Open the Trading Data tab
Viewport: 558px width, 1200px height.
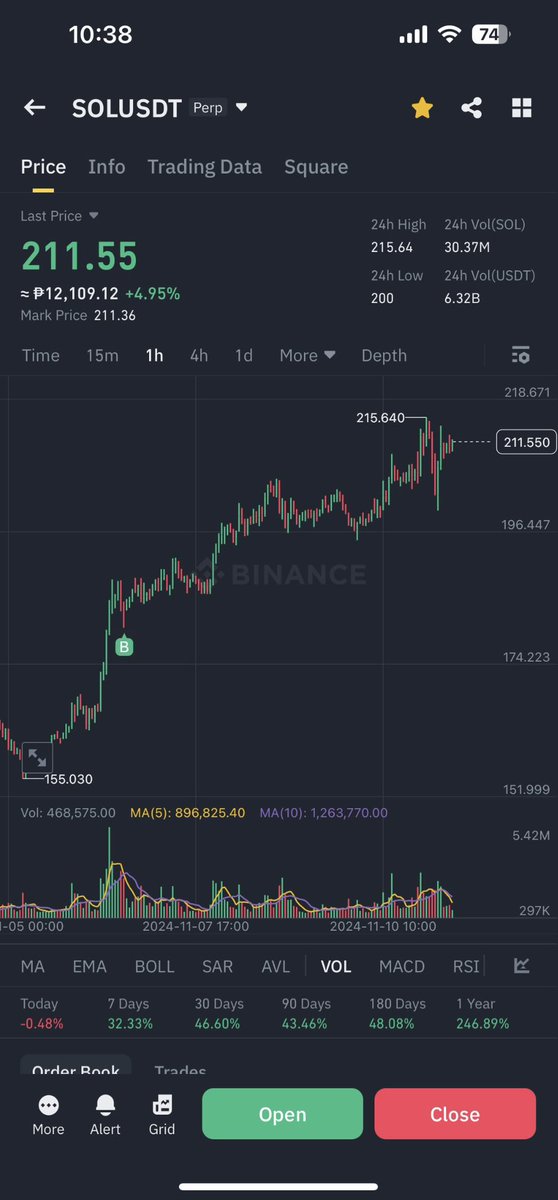204,167
